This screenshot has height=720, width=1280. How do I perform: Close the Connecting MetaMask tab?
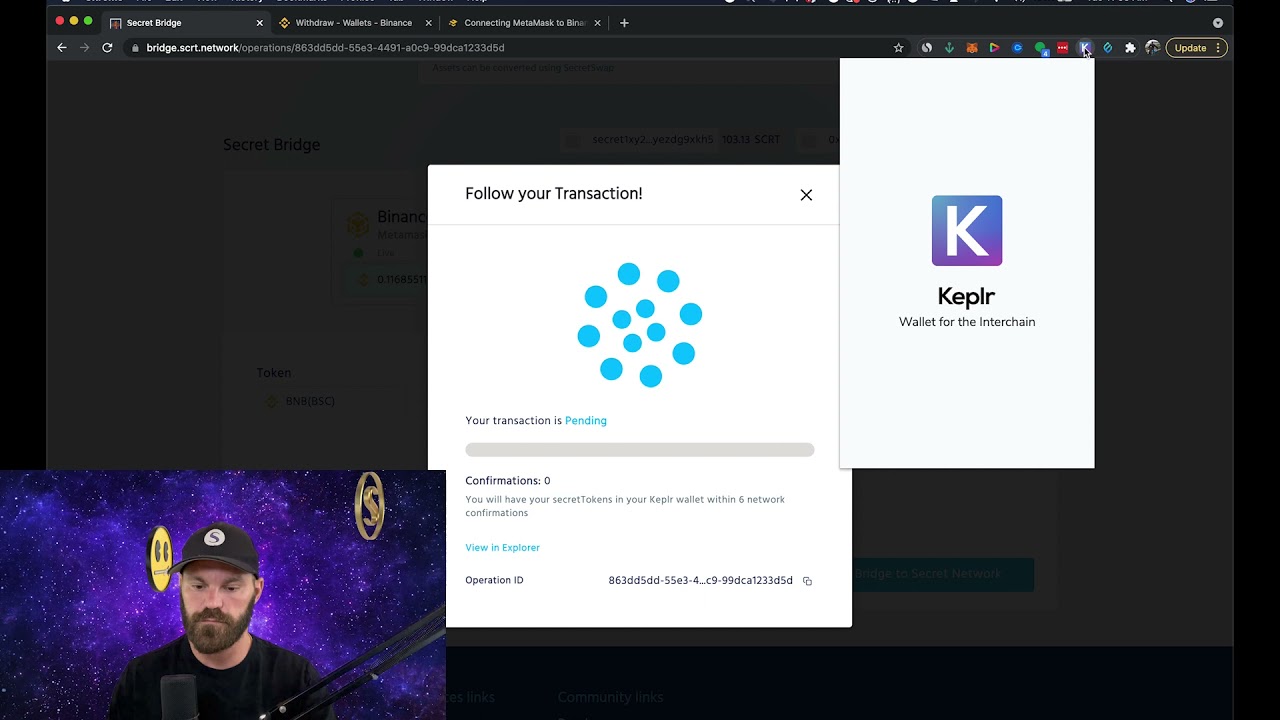click(x=597, y=23)
